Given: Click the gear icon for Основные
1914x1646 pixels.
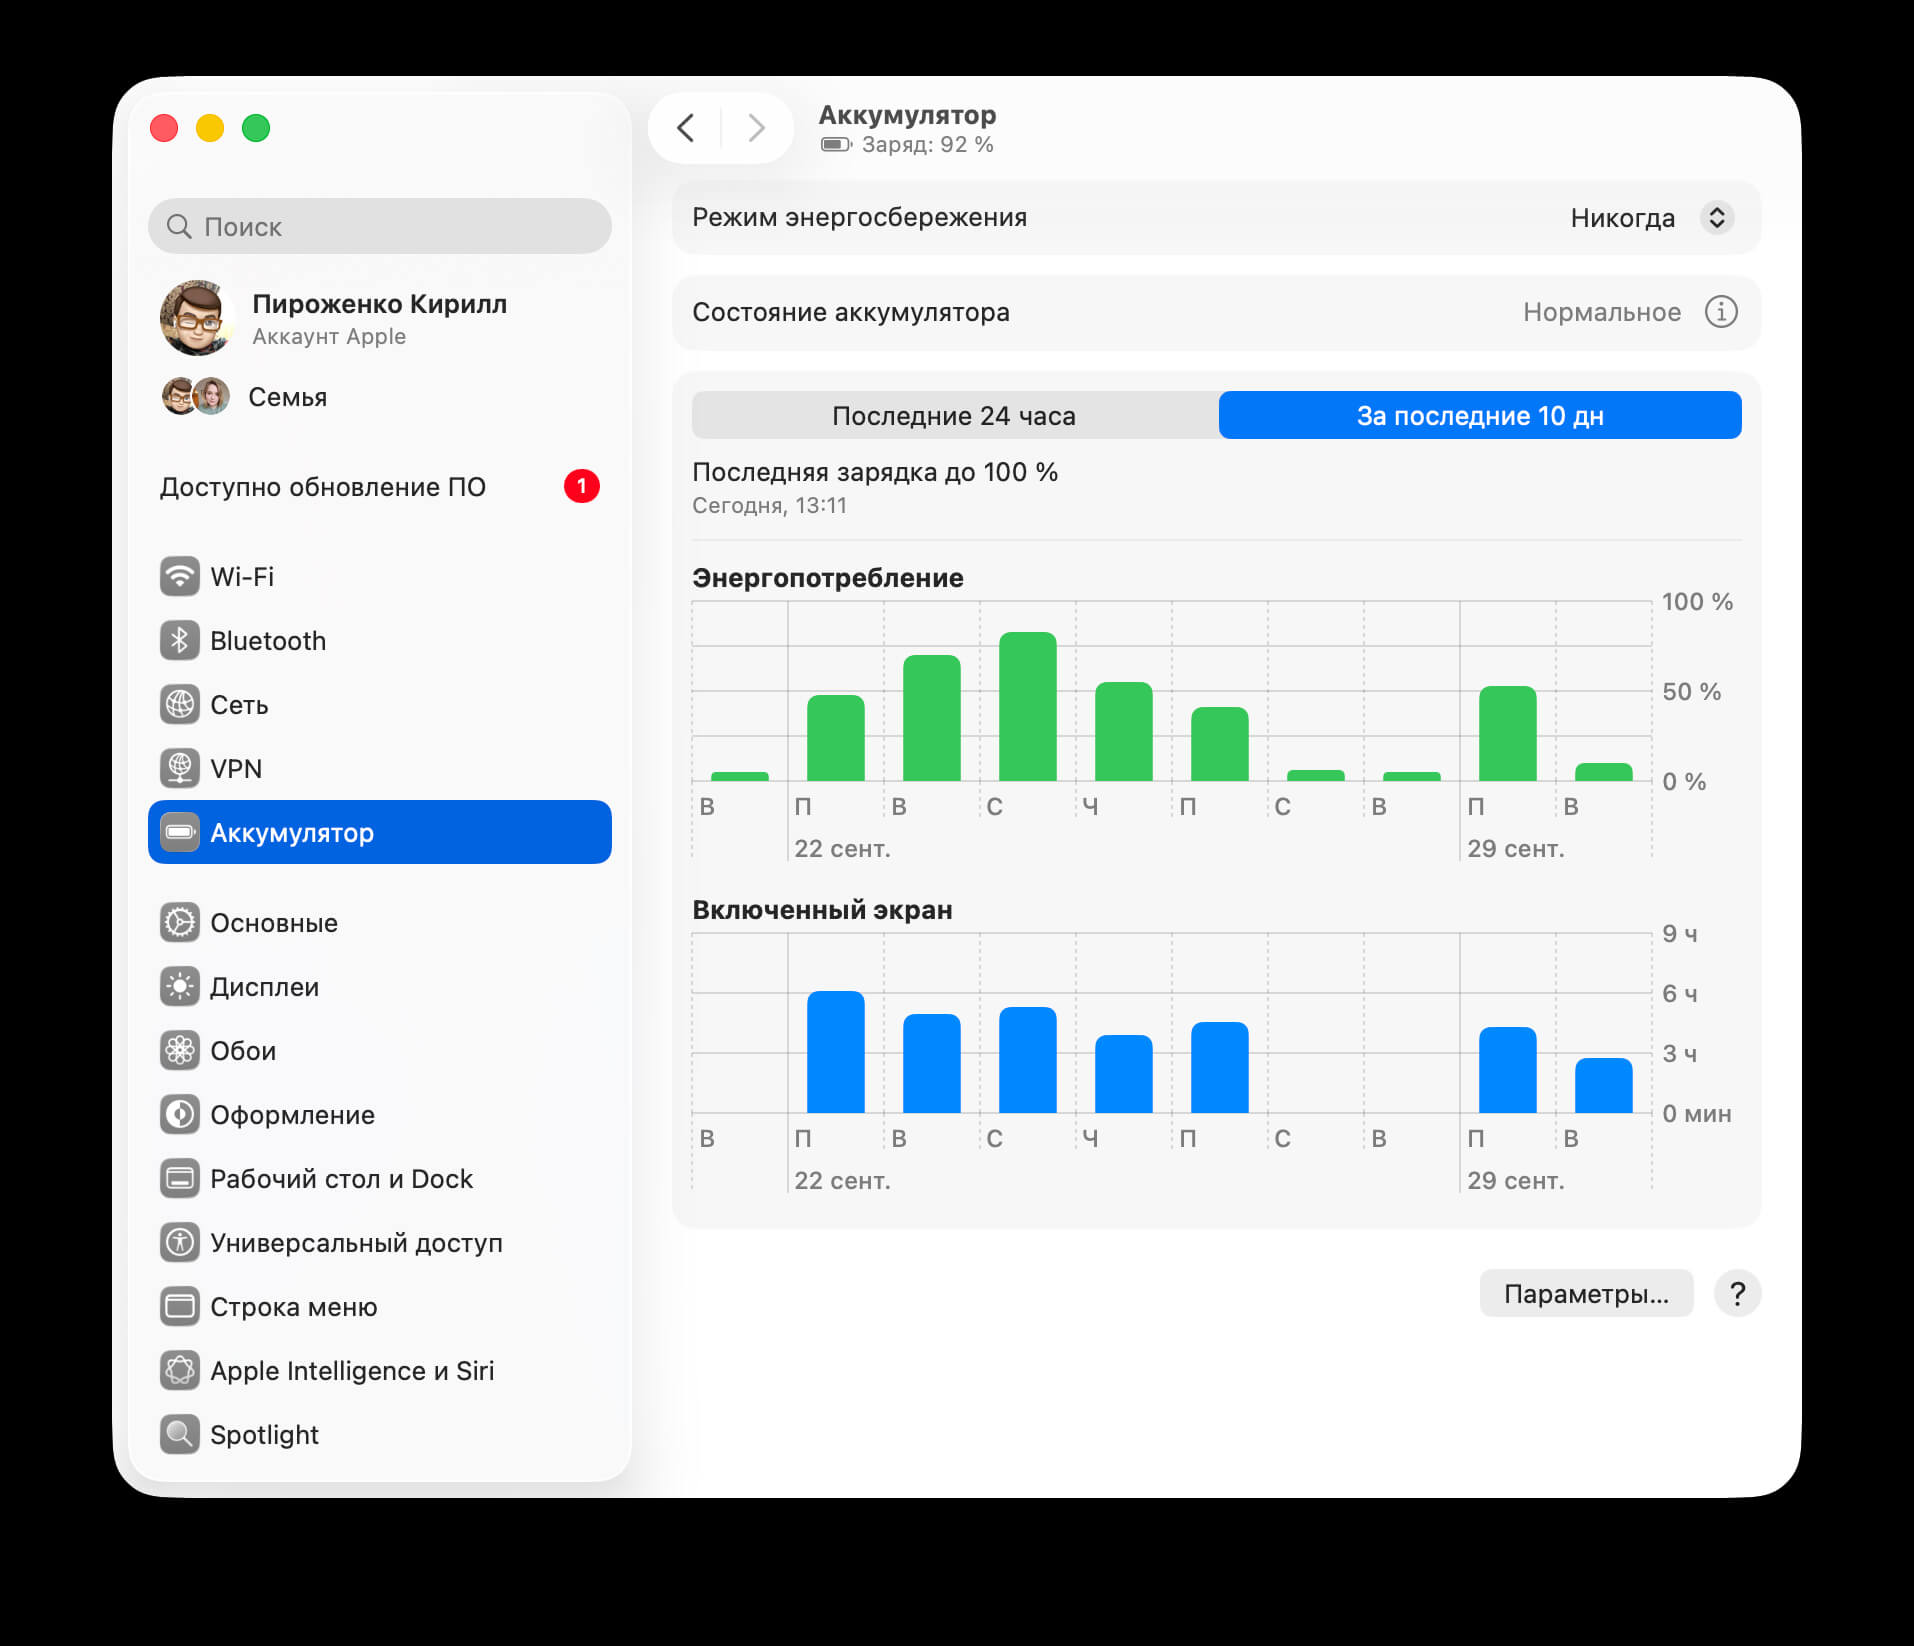Looking at the screenshot, I should click(180, 923).
